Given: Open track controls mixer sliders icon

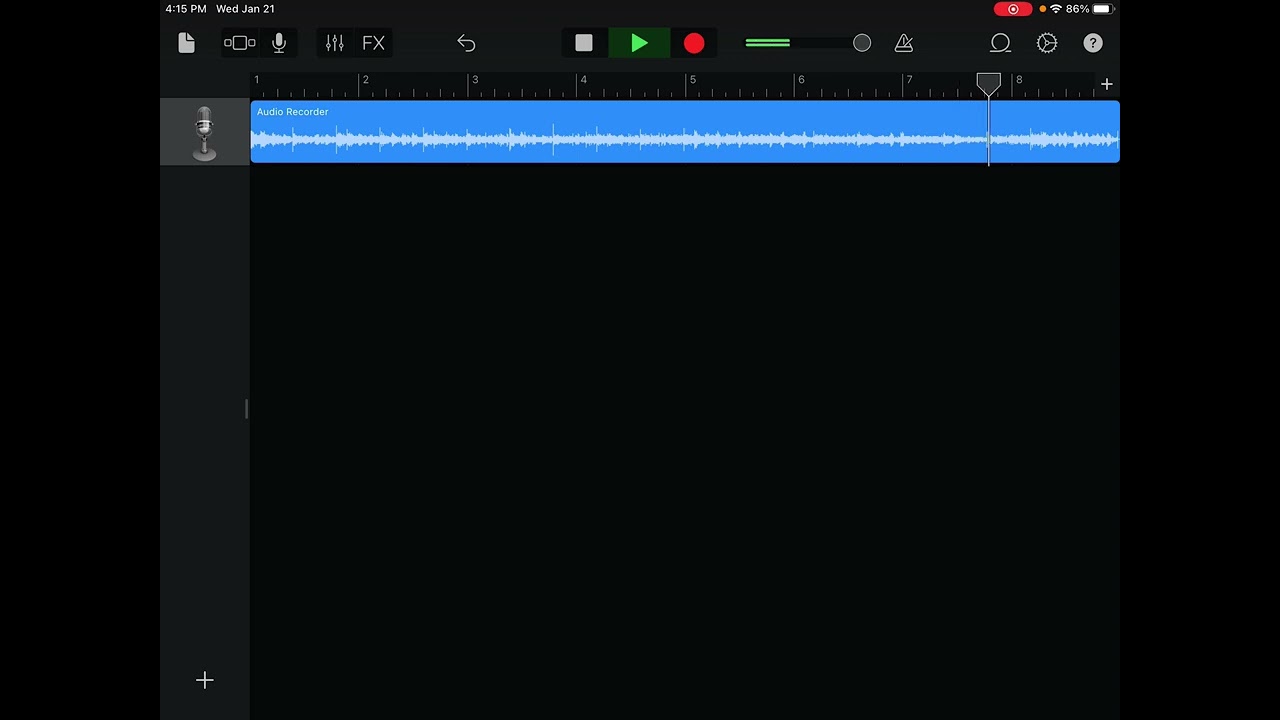Looking at the screenshot, I should pos(334,43).
